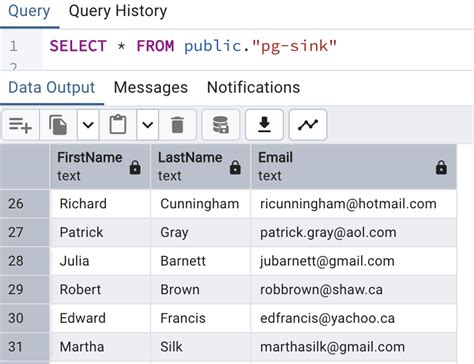Open the Notifications tab
Screen dimensions: 474x364
pos(253,88)
